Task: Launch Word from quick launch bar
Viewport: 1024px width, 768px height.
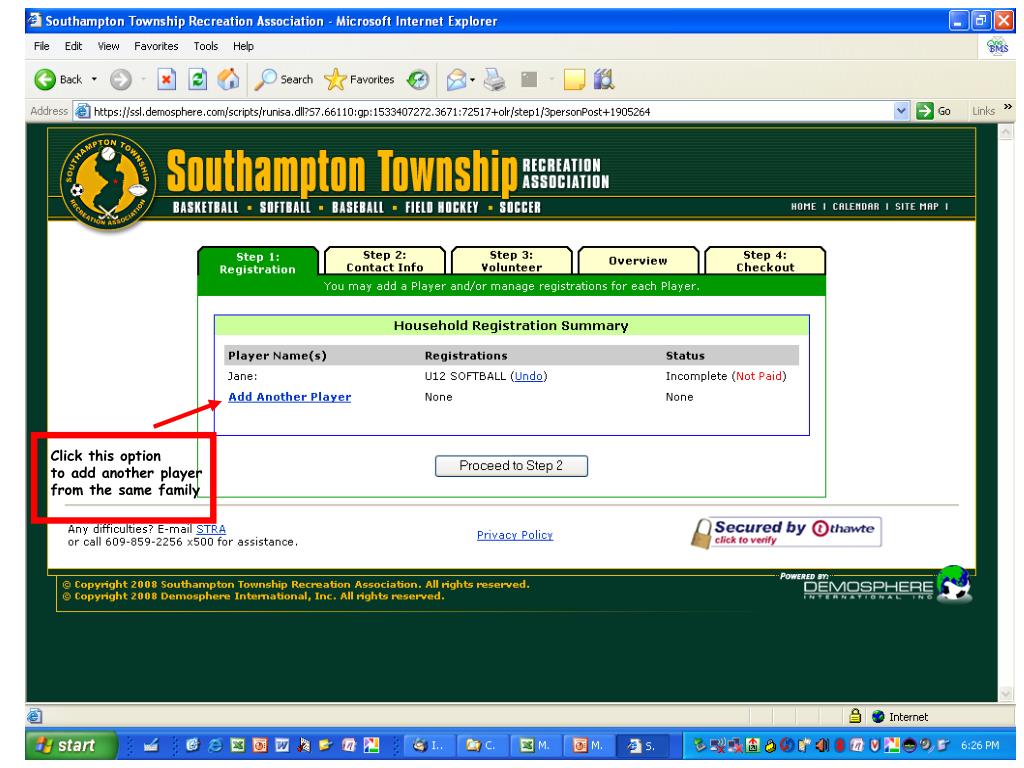Action: click(x=282, y=744)
